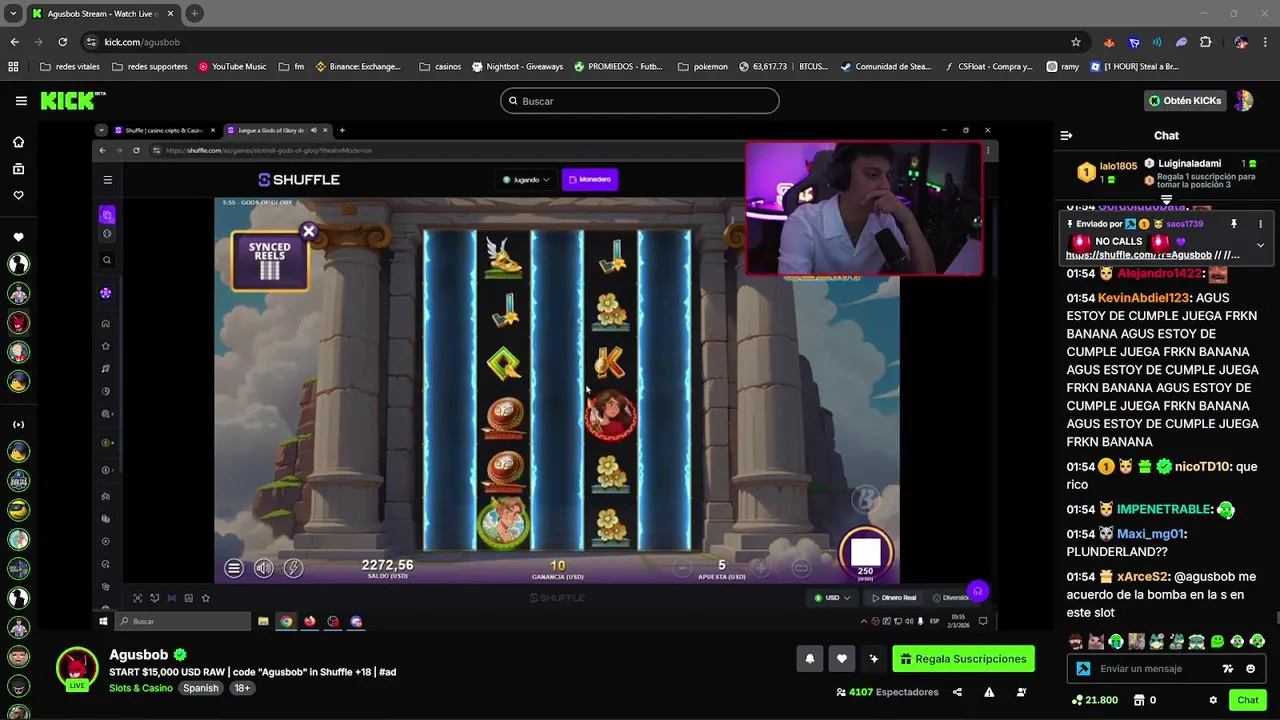The image size is (1280, 720).
Task: Click Chrome icon in streamed taskbar
Action: point(286,621)
